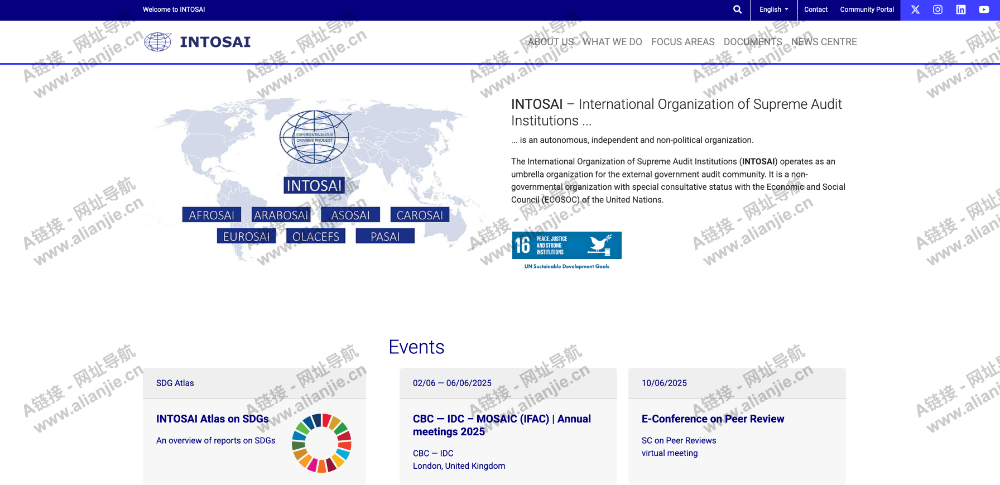The width and height of the screenshot is (1000, 485).
Task: Click the SDG 16 Peace Justice badge
Action: [566, 245]
